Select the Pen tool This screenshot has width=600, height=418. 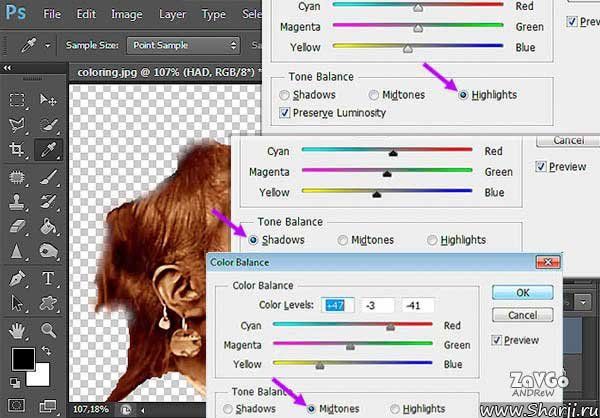(17, 278)
